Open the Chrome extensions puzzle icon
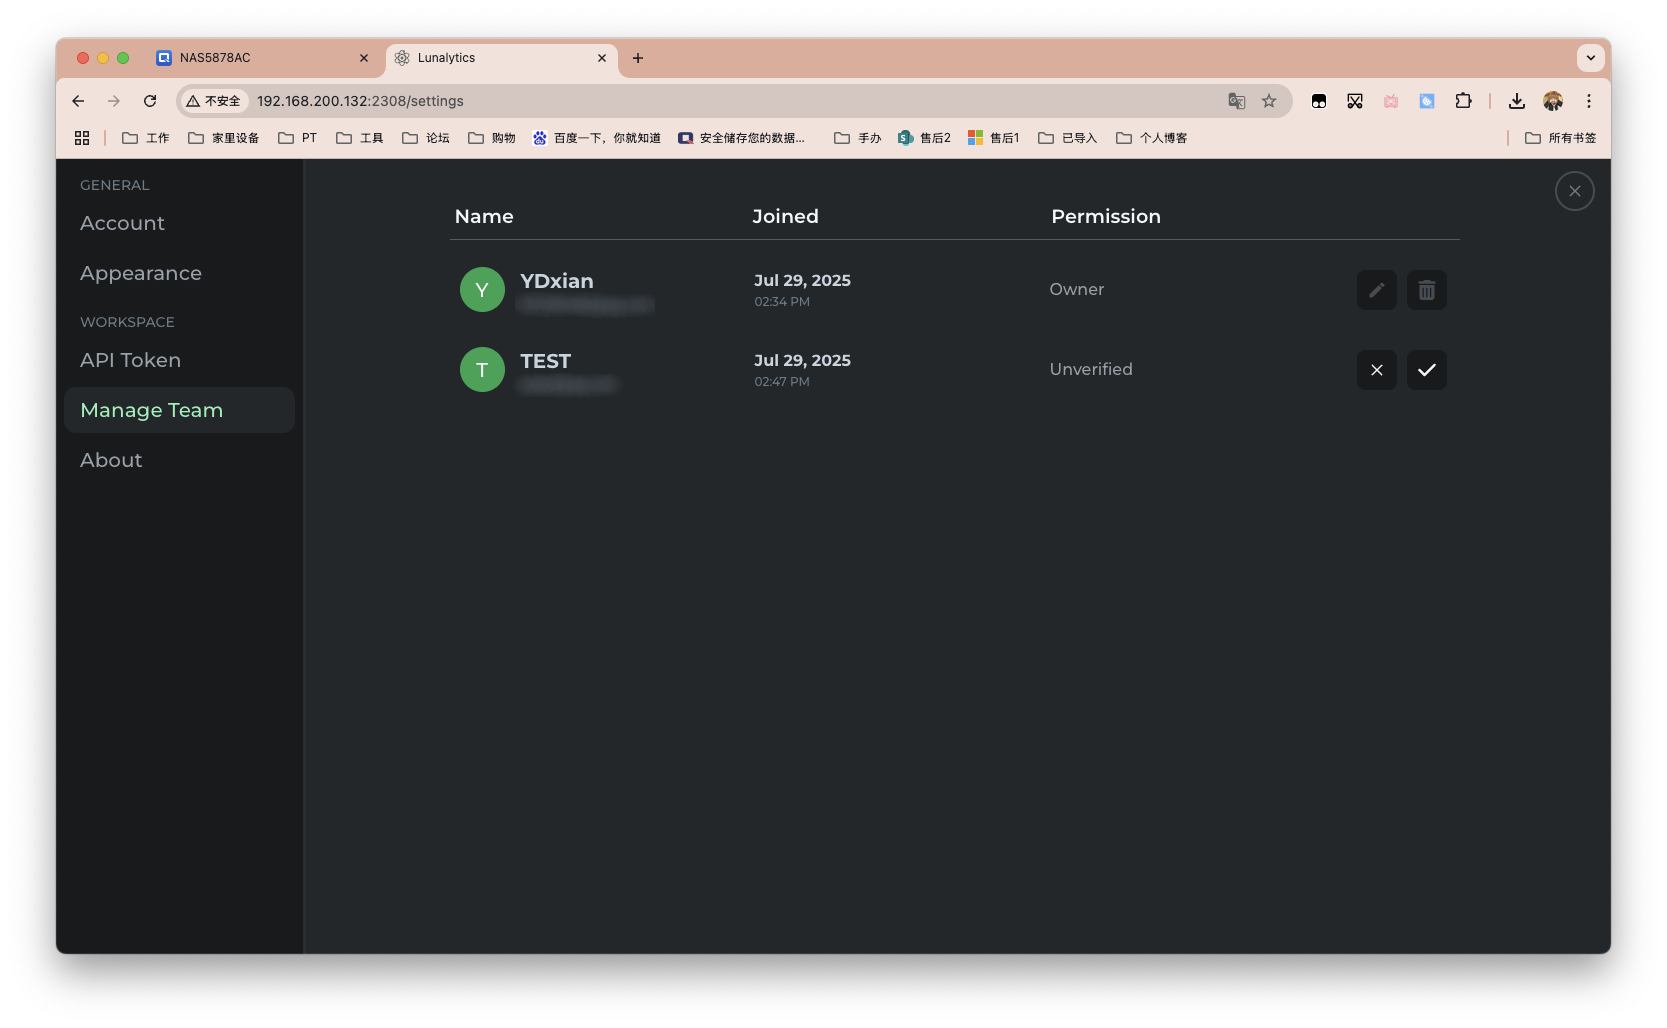This screenshot has width=1667, height=1028. 1463,101
